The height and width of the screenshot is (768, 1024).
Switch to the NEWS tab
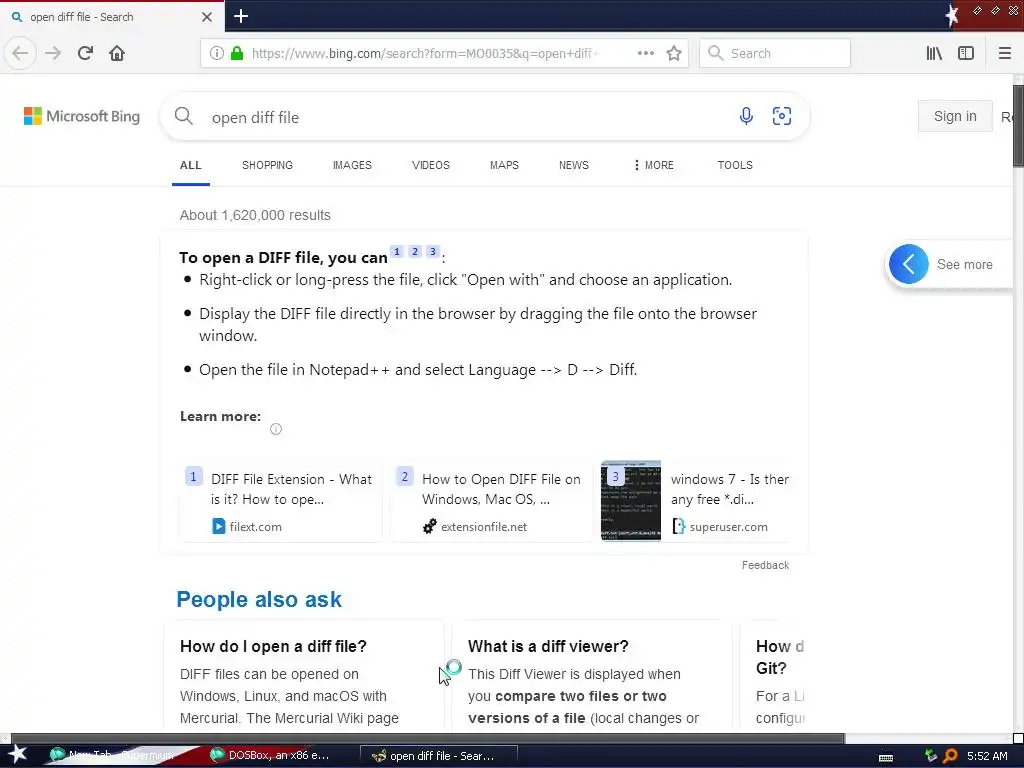573,165
